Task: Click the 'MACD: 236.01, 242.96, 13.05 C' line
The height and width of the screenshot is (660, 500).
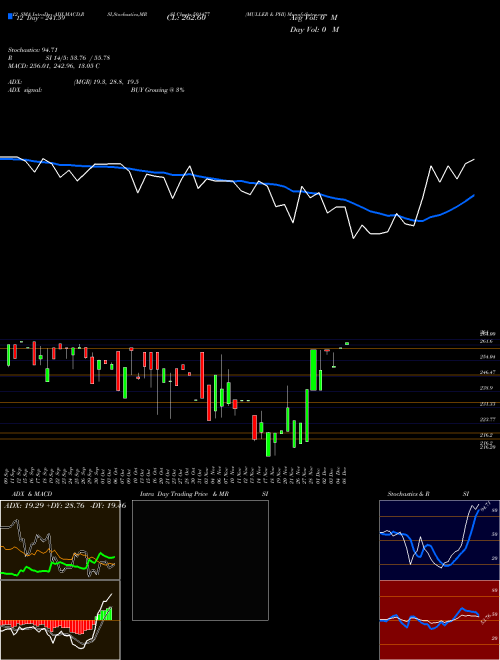Action: coord(54,66)
